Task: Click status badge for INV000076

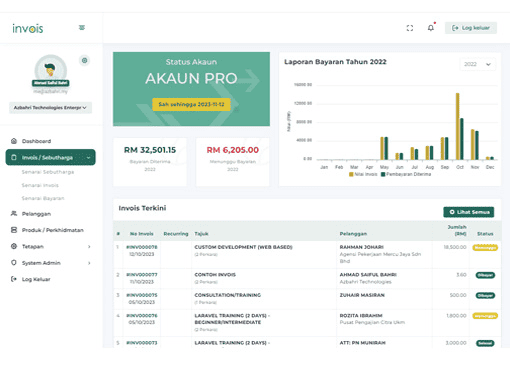Action: pyautogui.click(x=485, y=316)
